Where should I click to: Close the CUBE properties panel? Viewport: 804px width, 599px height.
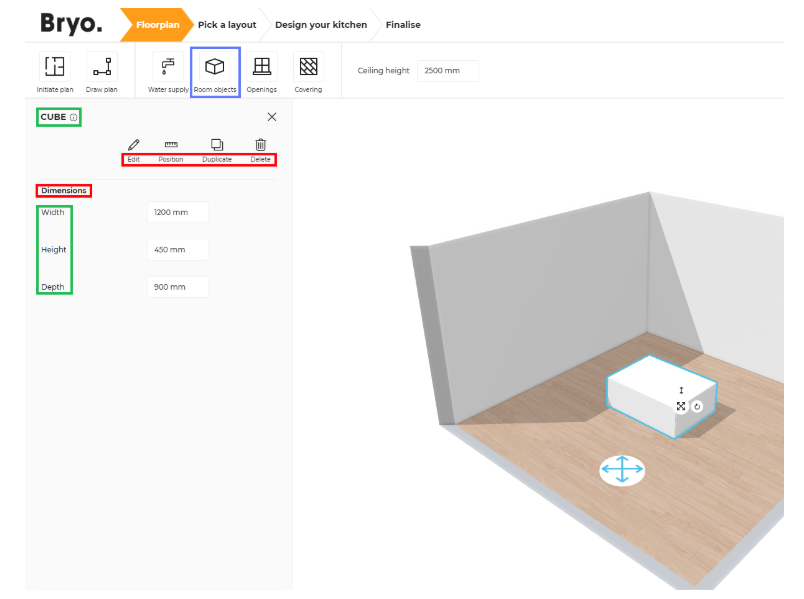272,117
